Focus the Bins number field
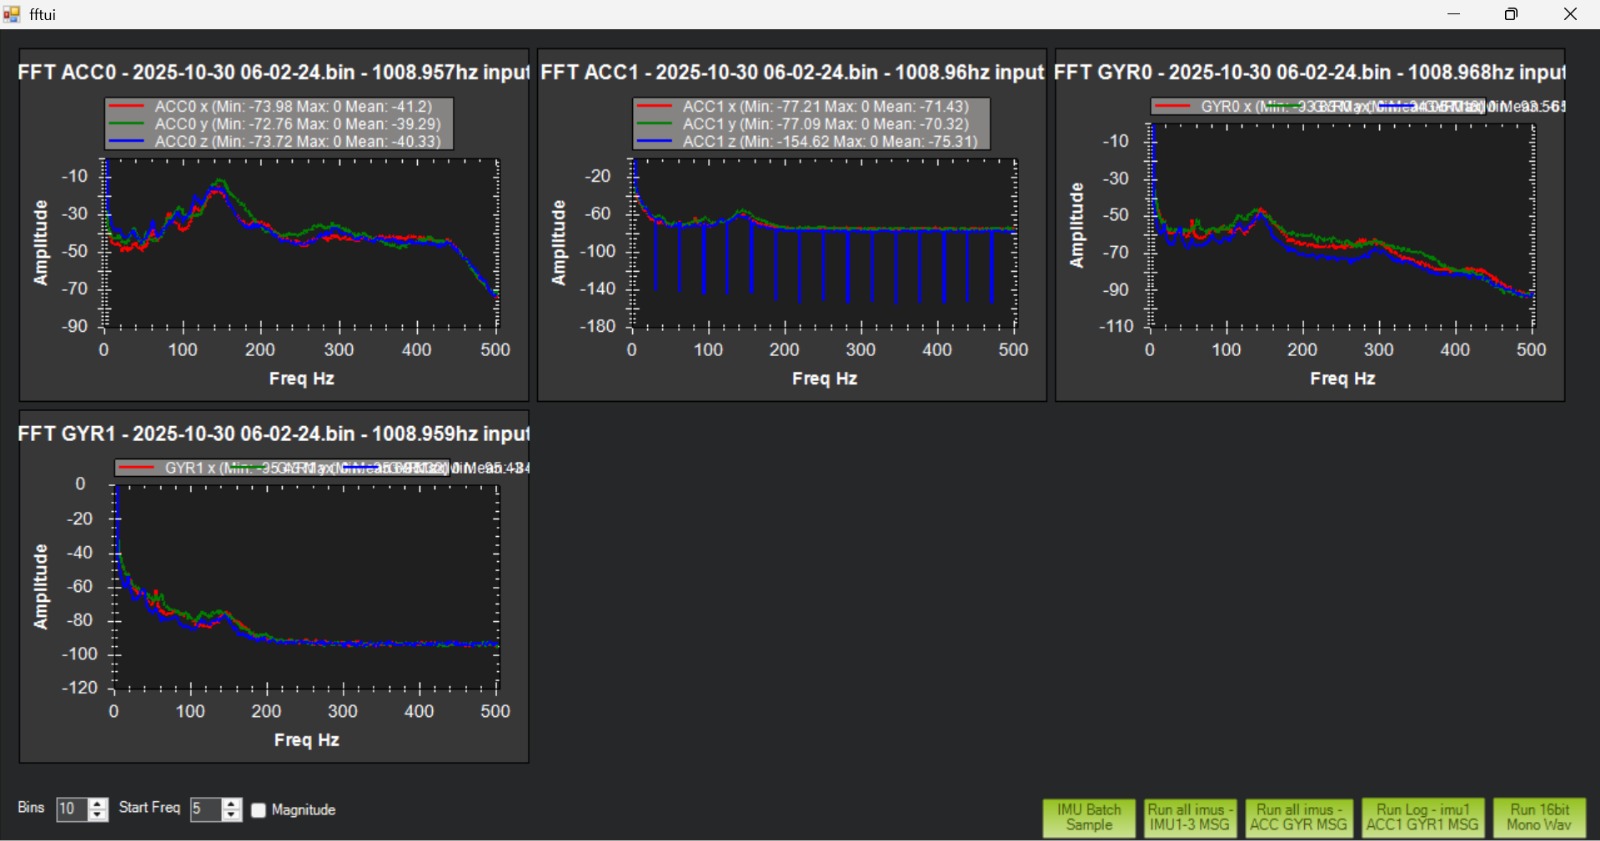The height and width of the screenshot is (841, 1600). [x=71, y=809]
